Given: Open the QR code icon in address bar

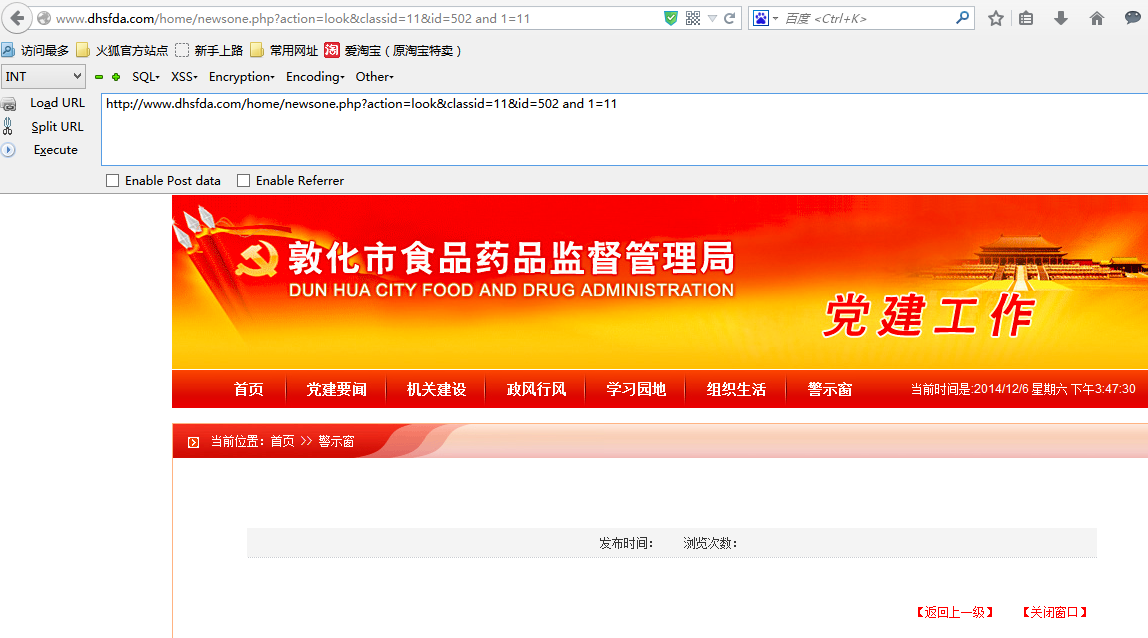Looking at the screenshot, I should [693, 18].
